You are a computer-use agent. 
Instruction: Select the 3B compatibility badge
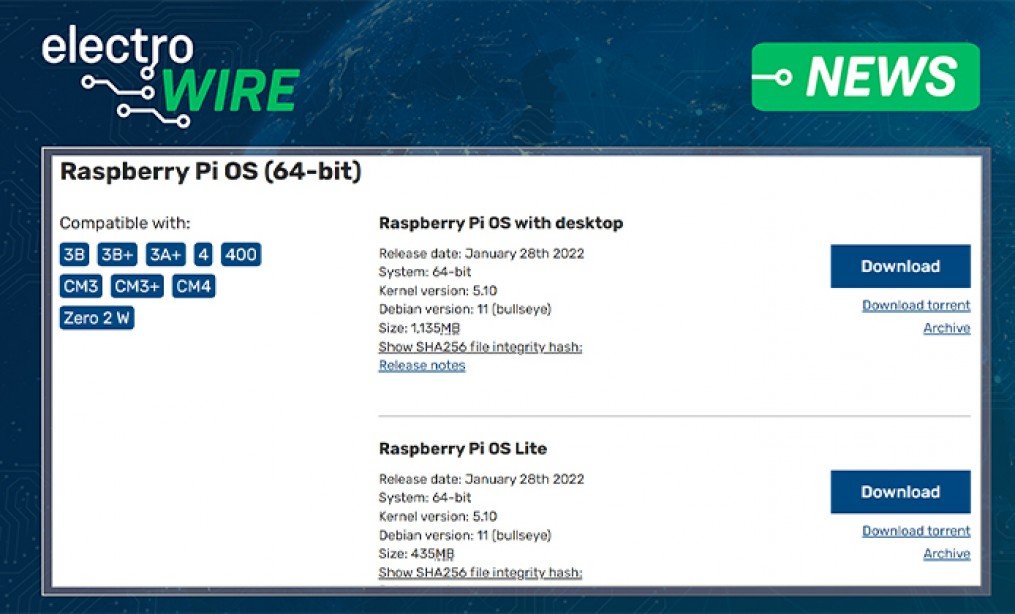(74, 254)
